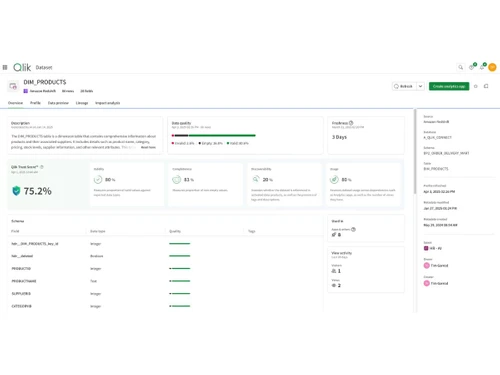Favorite the dataset with the star icon
Viewport: 500px width, 375px height.
[x=476, y=86]
